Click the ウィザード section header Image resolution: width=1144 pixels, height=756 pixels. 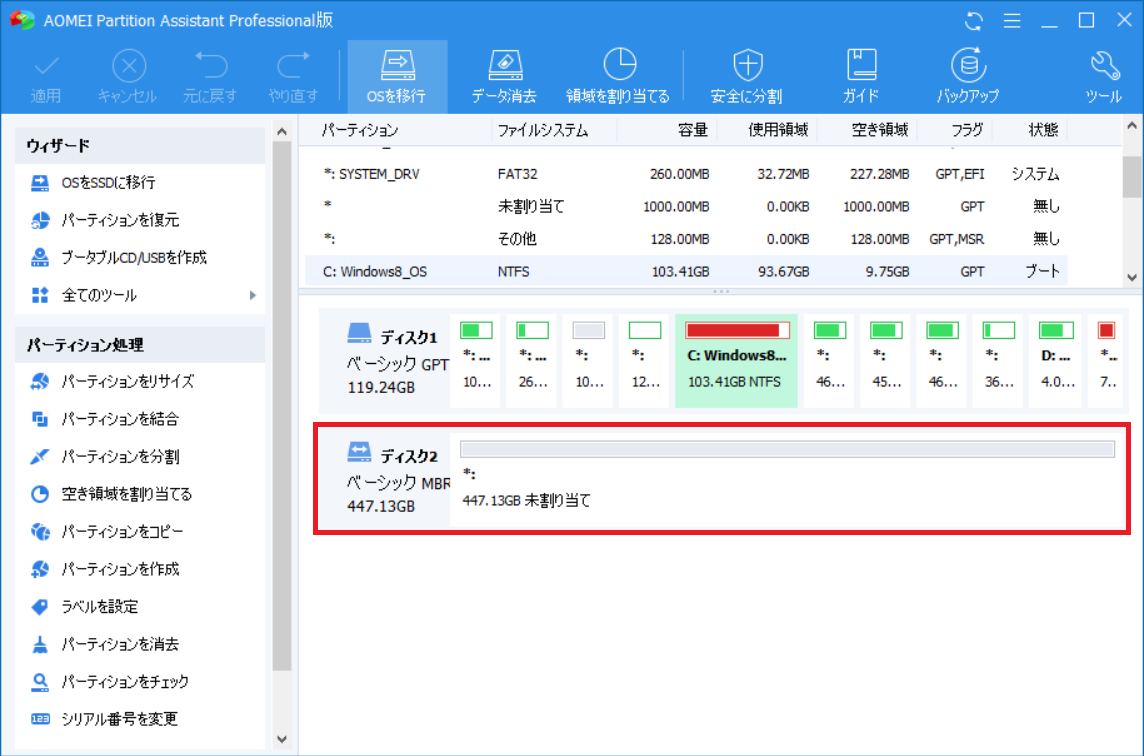(x=139, y=146)
